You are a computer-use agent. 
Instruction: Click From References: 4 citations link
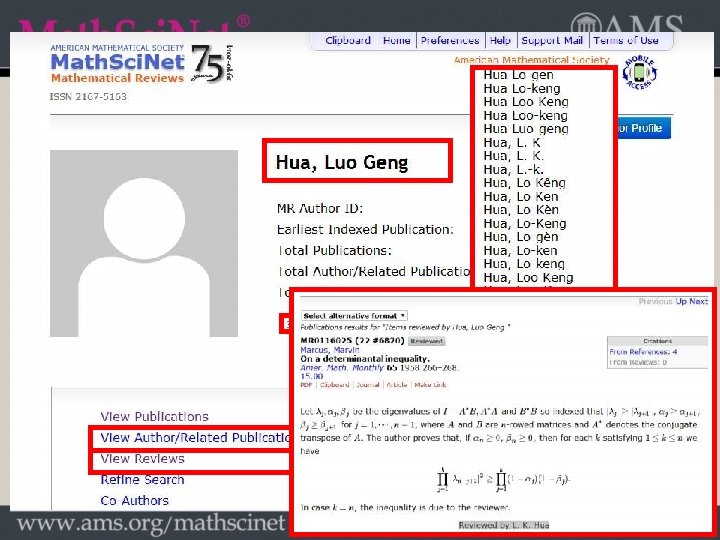click(x=643, y=352)
